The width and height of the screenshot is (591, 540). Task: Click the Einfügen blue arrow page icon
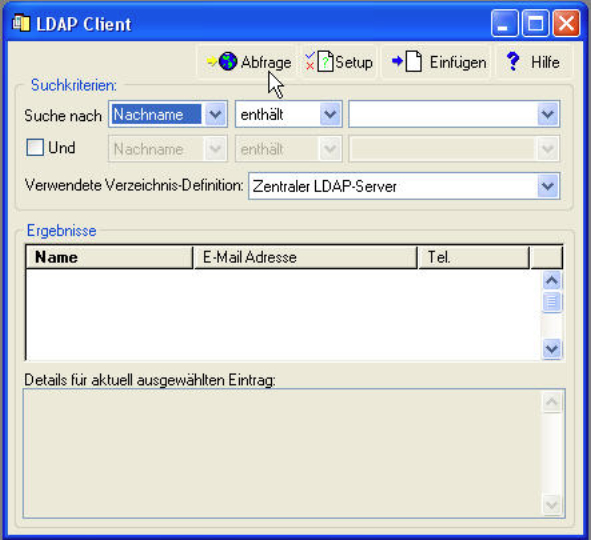(406, 61)
